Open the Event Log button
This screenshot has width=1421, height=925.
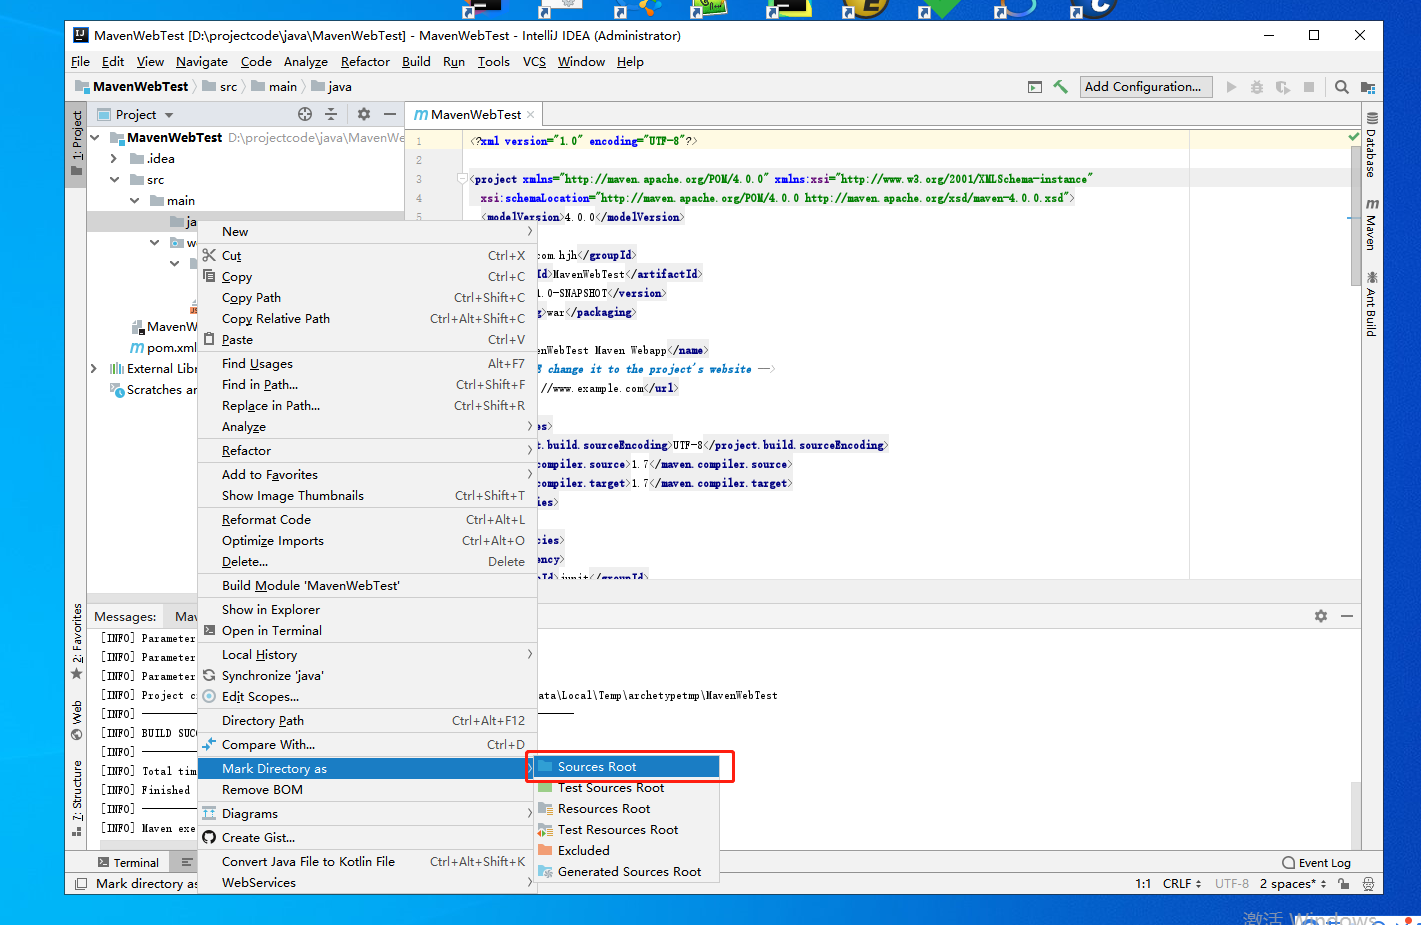click(x=1316, y=863)
